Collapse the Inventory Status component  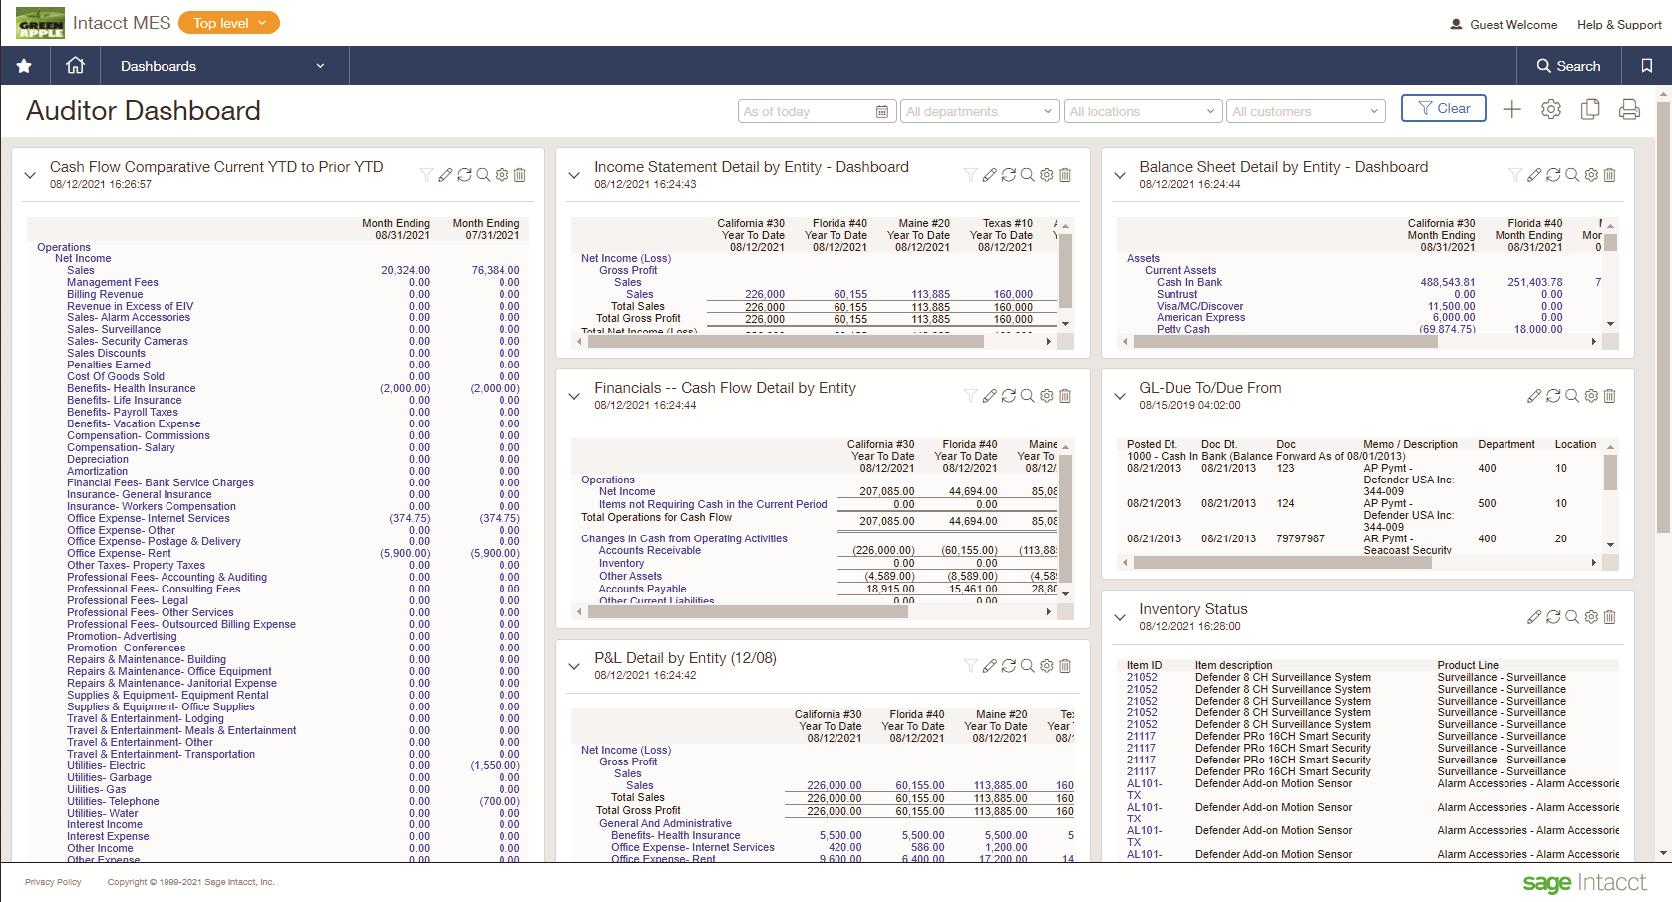point(1120,617)
